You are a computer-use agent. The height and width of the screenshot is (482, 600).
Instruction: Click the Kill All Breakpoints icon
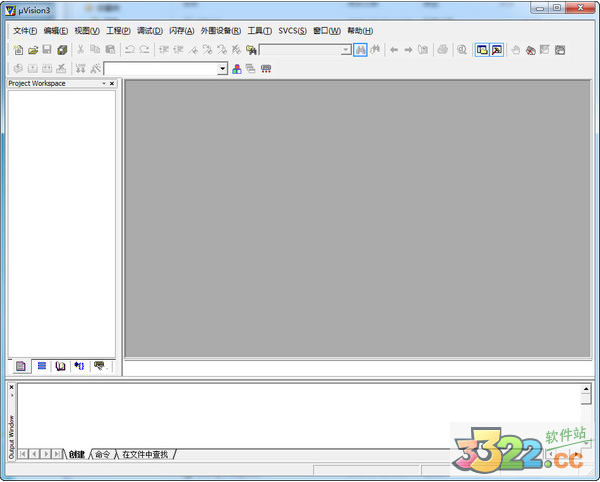tap(530, 50)
